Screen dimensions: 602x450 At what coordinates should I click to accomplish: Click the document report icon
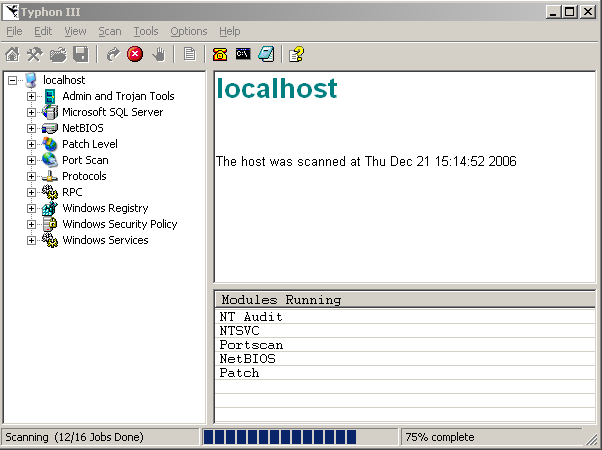pos(189,54)
